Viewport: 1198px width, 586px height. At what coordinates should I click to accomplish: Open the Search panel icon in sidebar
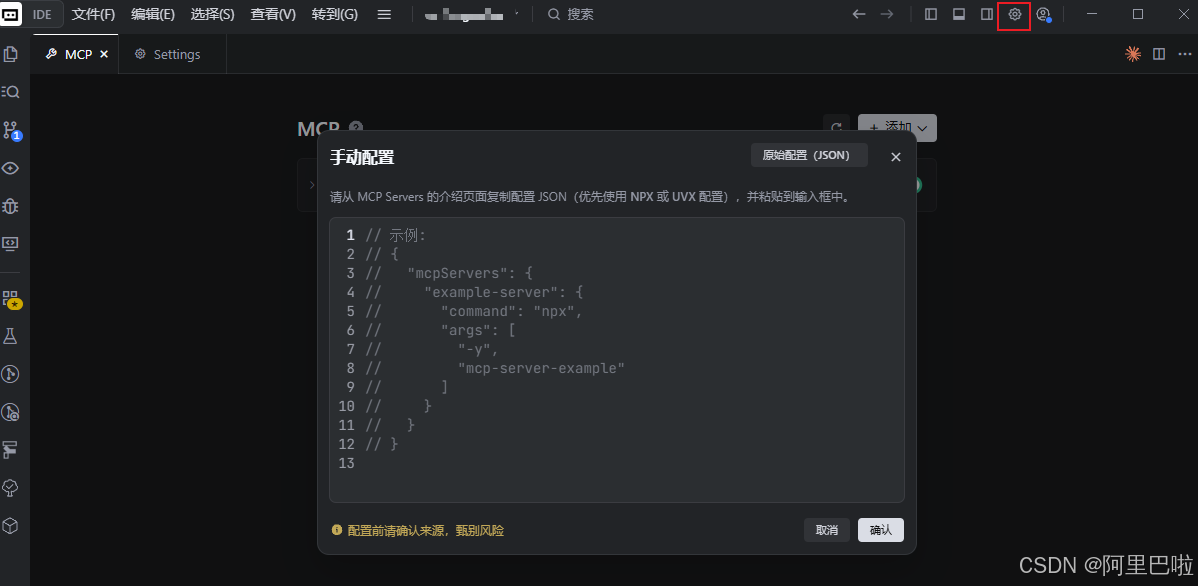point(11,92)
